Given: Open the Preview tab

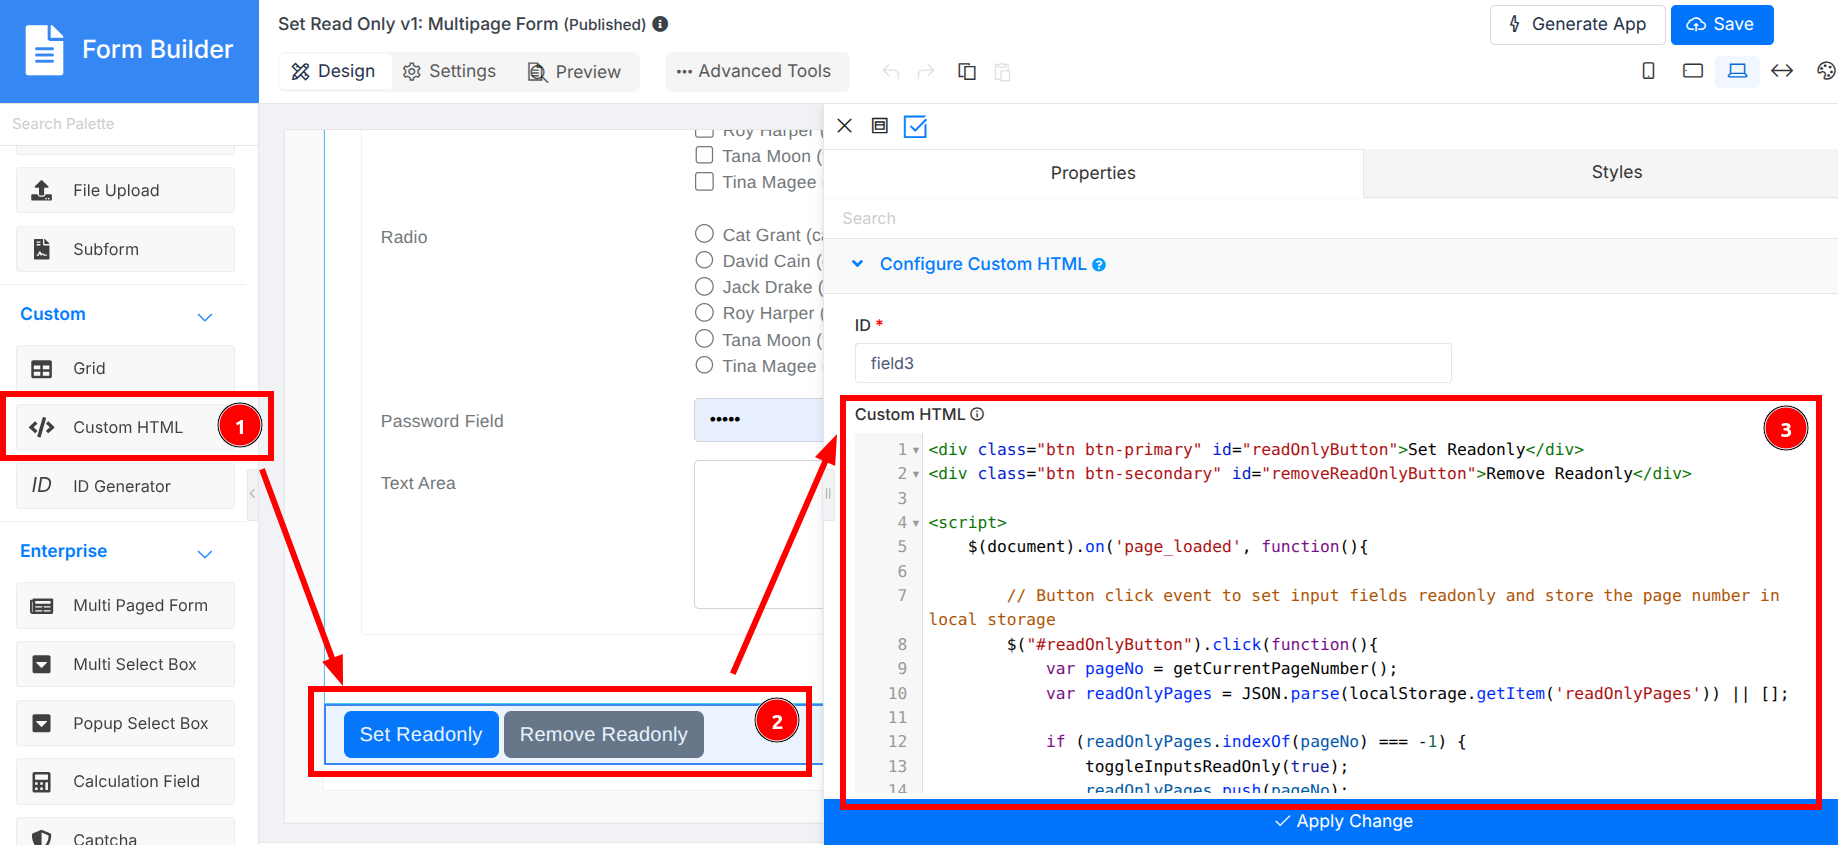Looking at the screenshot, I should (x=575, y=71).
